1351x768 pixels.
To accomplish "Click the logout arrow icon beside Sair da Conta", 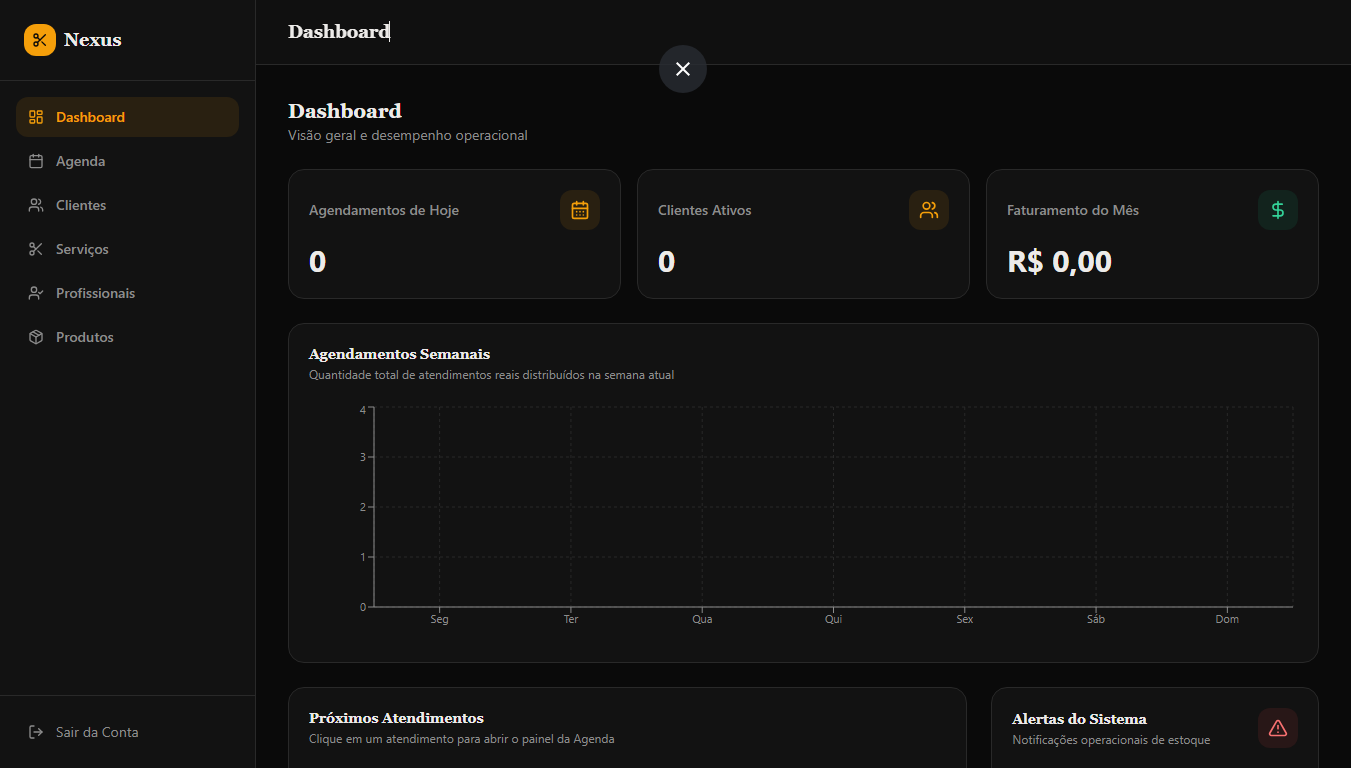I will pyautogui.click(x=36, y=732).
